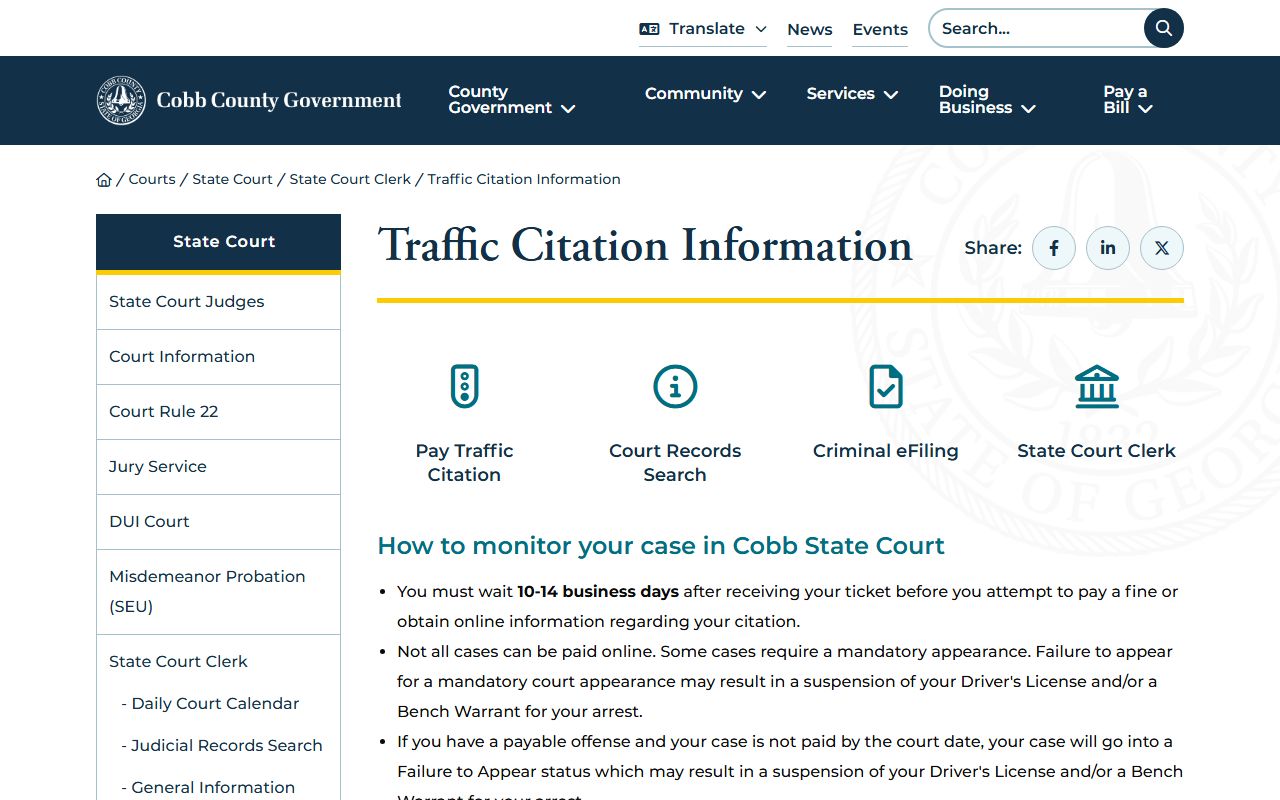This screenshot has height=800, width=1280.
Task: Go to Courts breadcrumb
Action: (x=152, y=179)
